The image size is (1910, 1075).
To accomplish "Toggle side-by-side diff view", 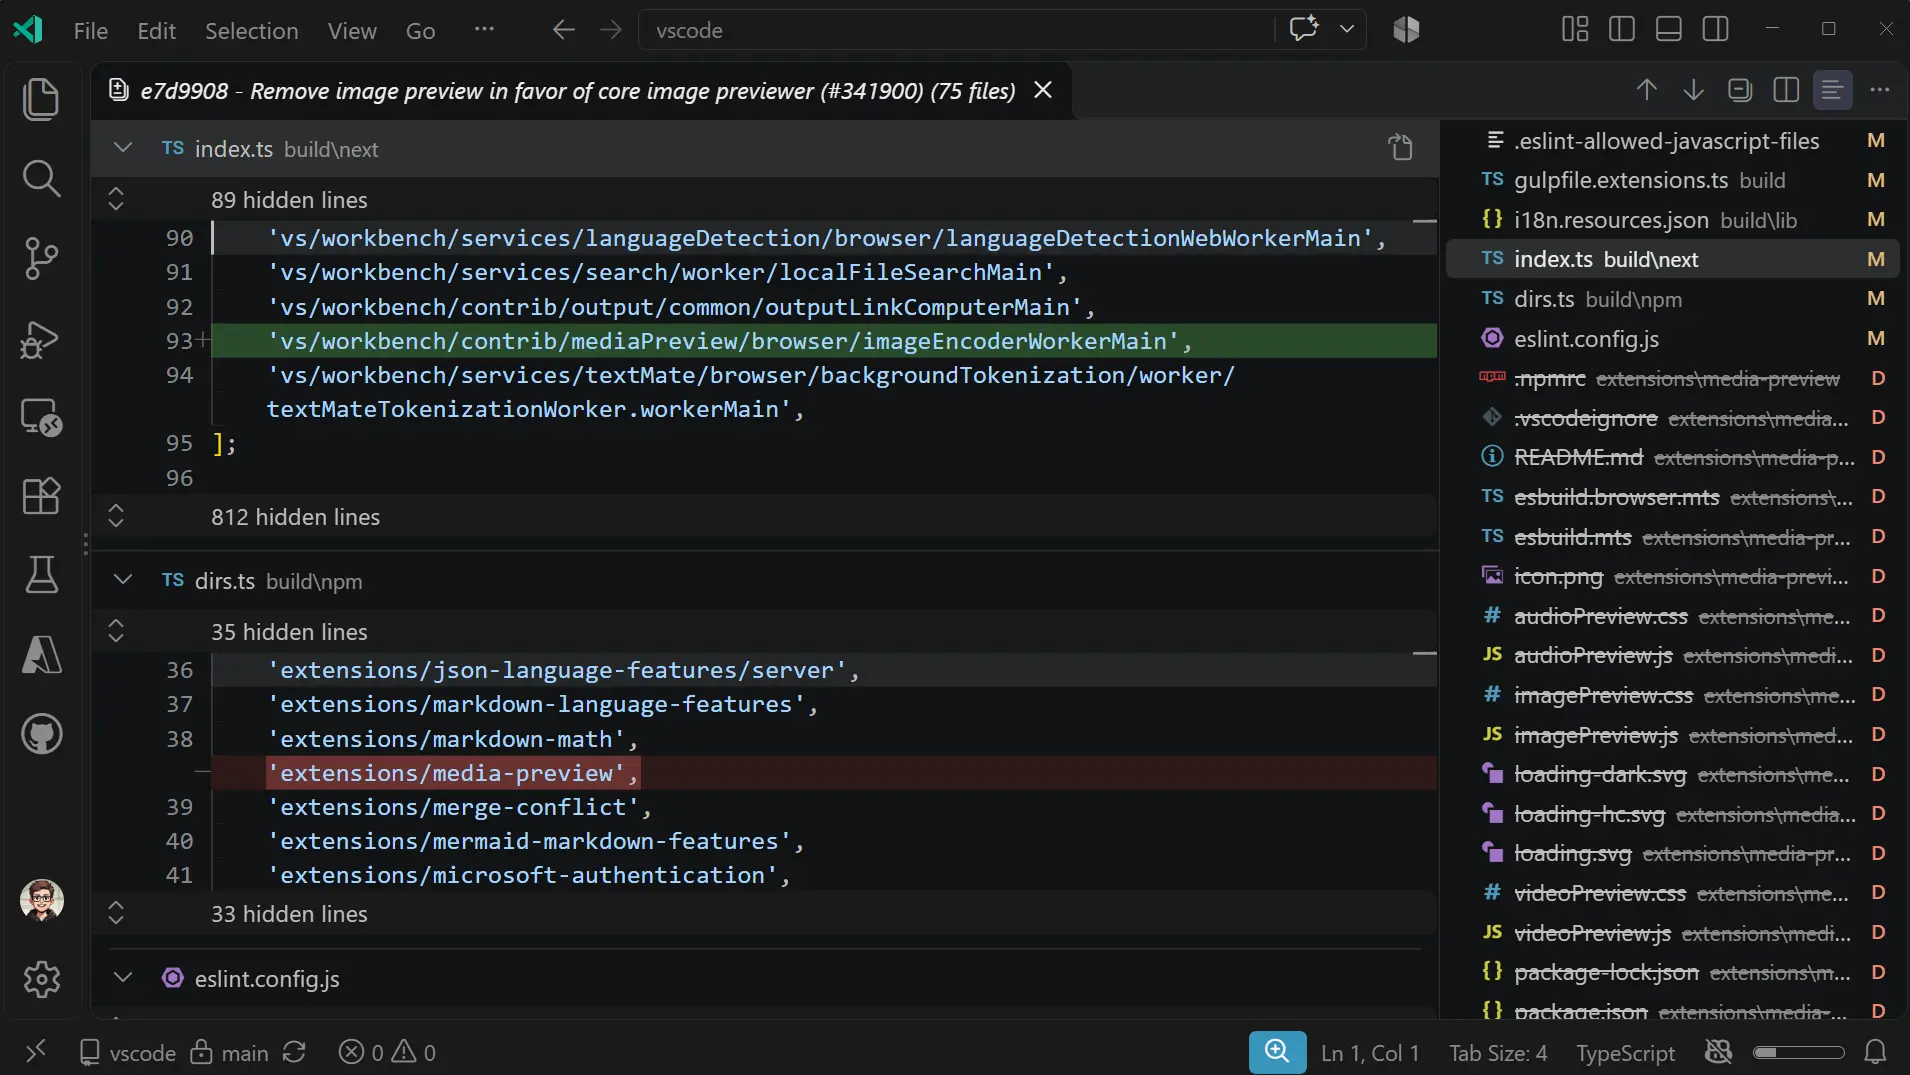I will click(1786, 90).
